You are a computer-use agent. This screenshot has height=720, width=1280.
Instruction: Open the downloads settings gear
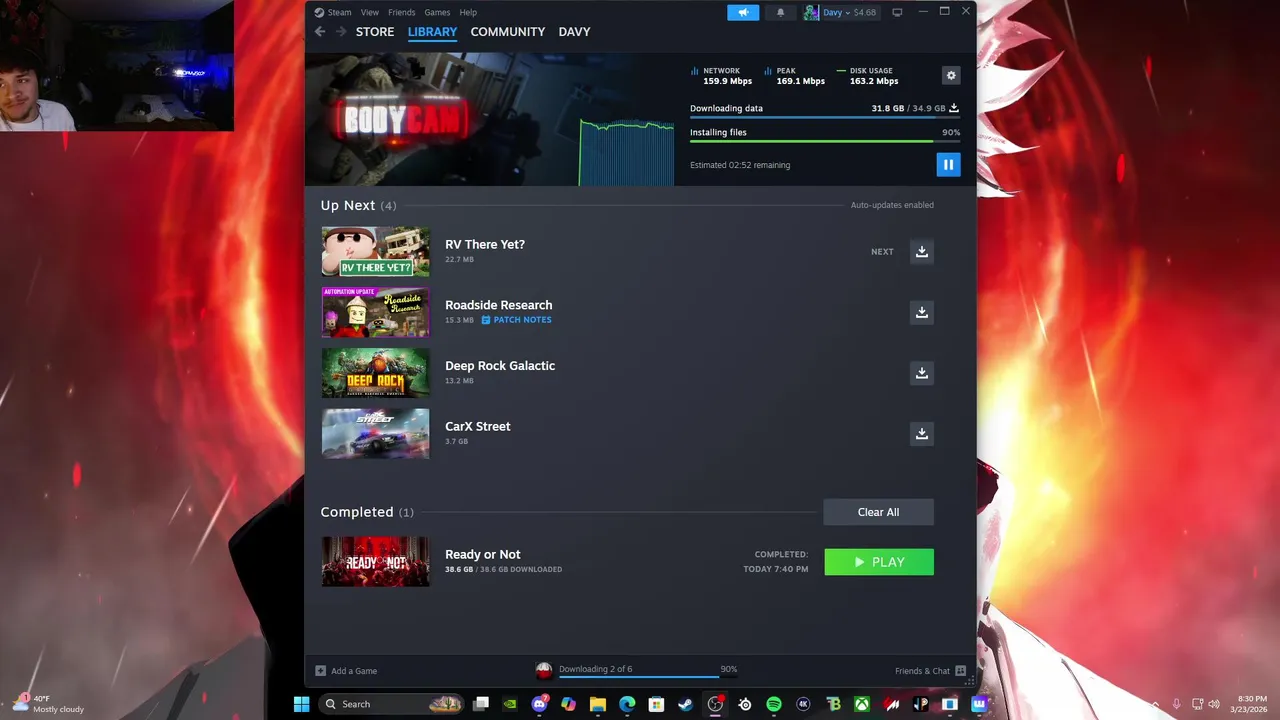pos(951,75)
